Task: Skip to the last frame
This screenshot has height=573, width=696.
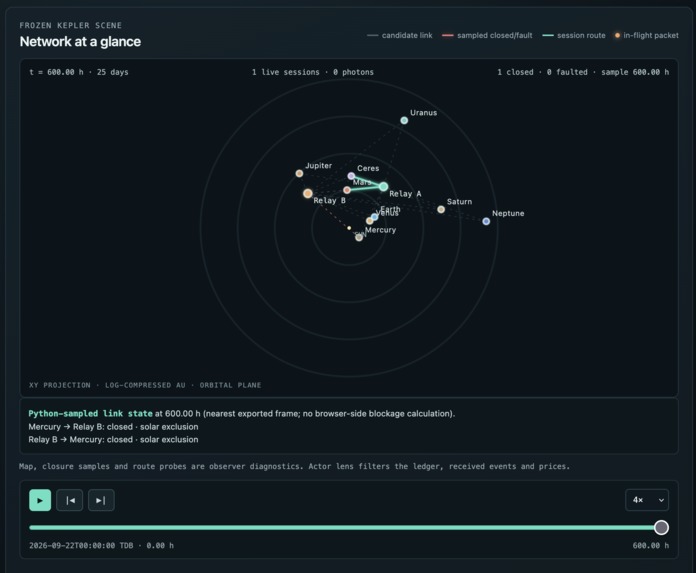Action: [x=101, y=500]
